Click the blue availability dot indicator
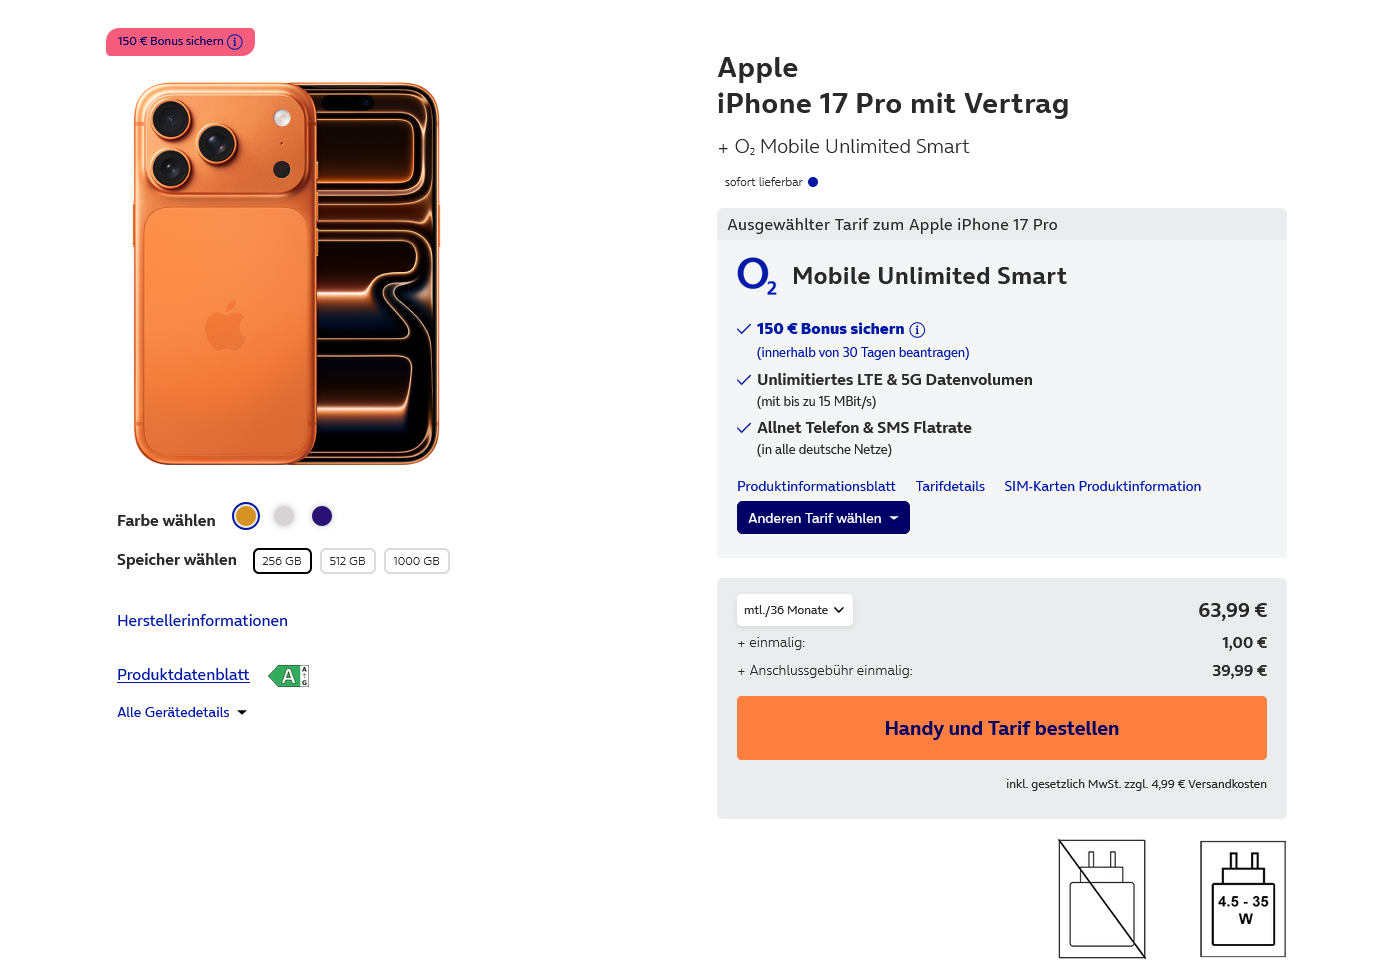The image size is (1400, 978). coord(813,182)
